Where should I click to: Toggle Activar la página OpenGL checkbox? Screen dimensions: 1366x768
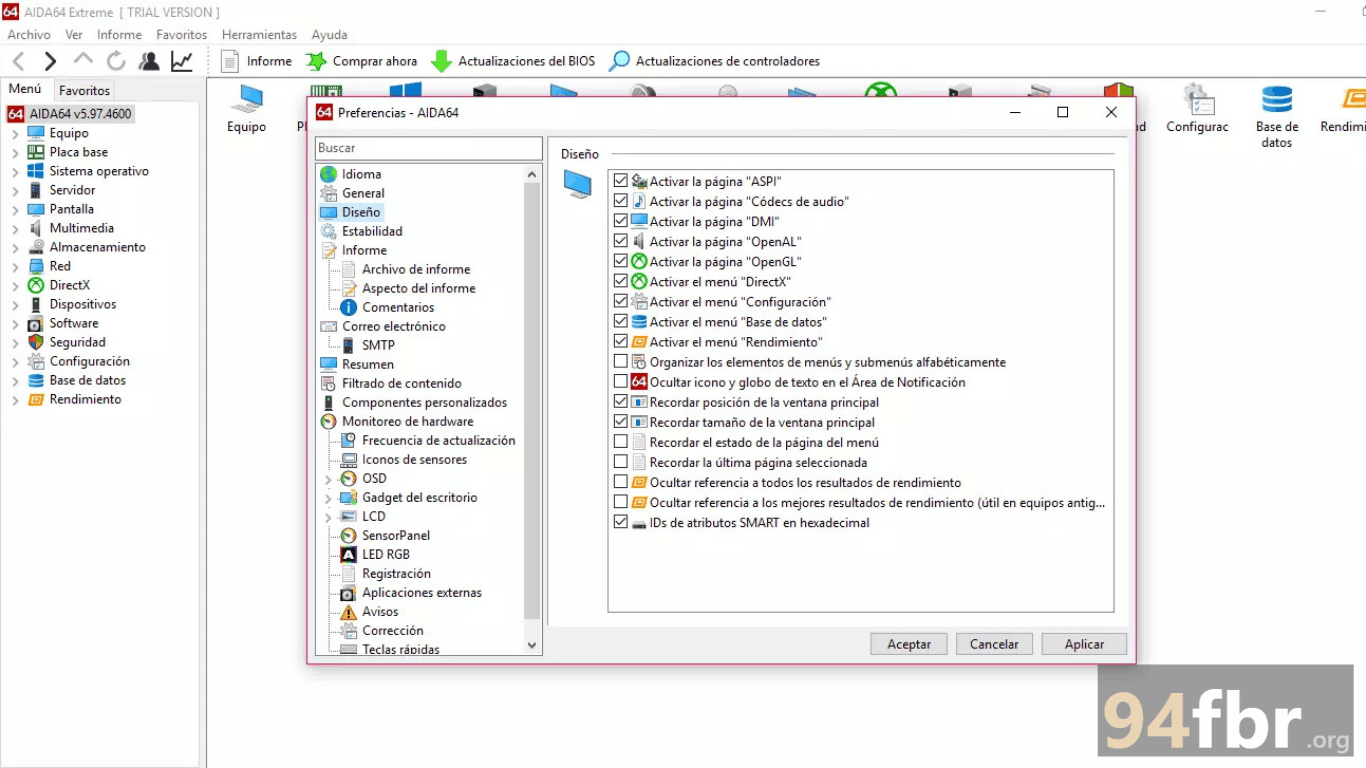point(621,261)
